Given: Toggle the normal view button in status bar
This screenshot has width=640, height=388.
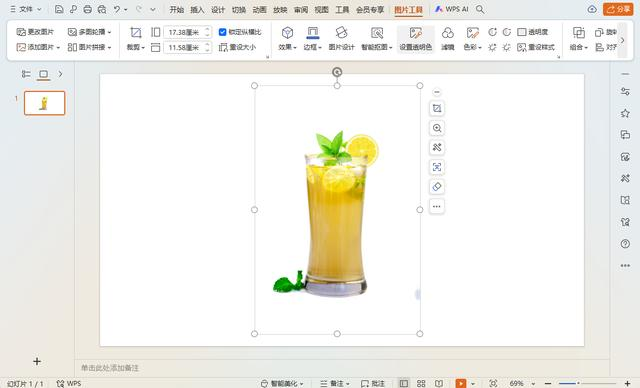Looking at the screenshot, I should click(x=404, y=384).
